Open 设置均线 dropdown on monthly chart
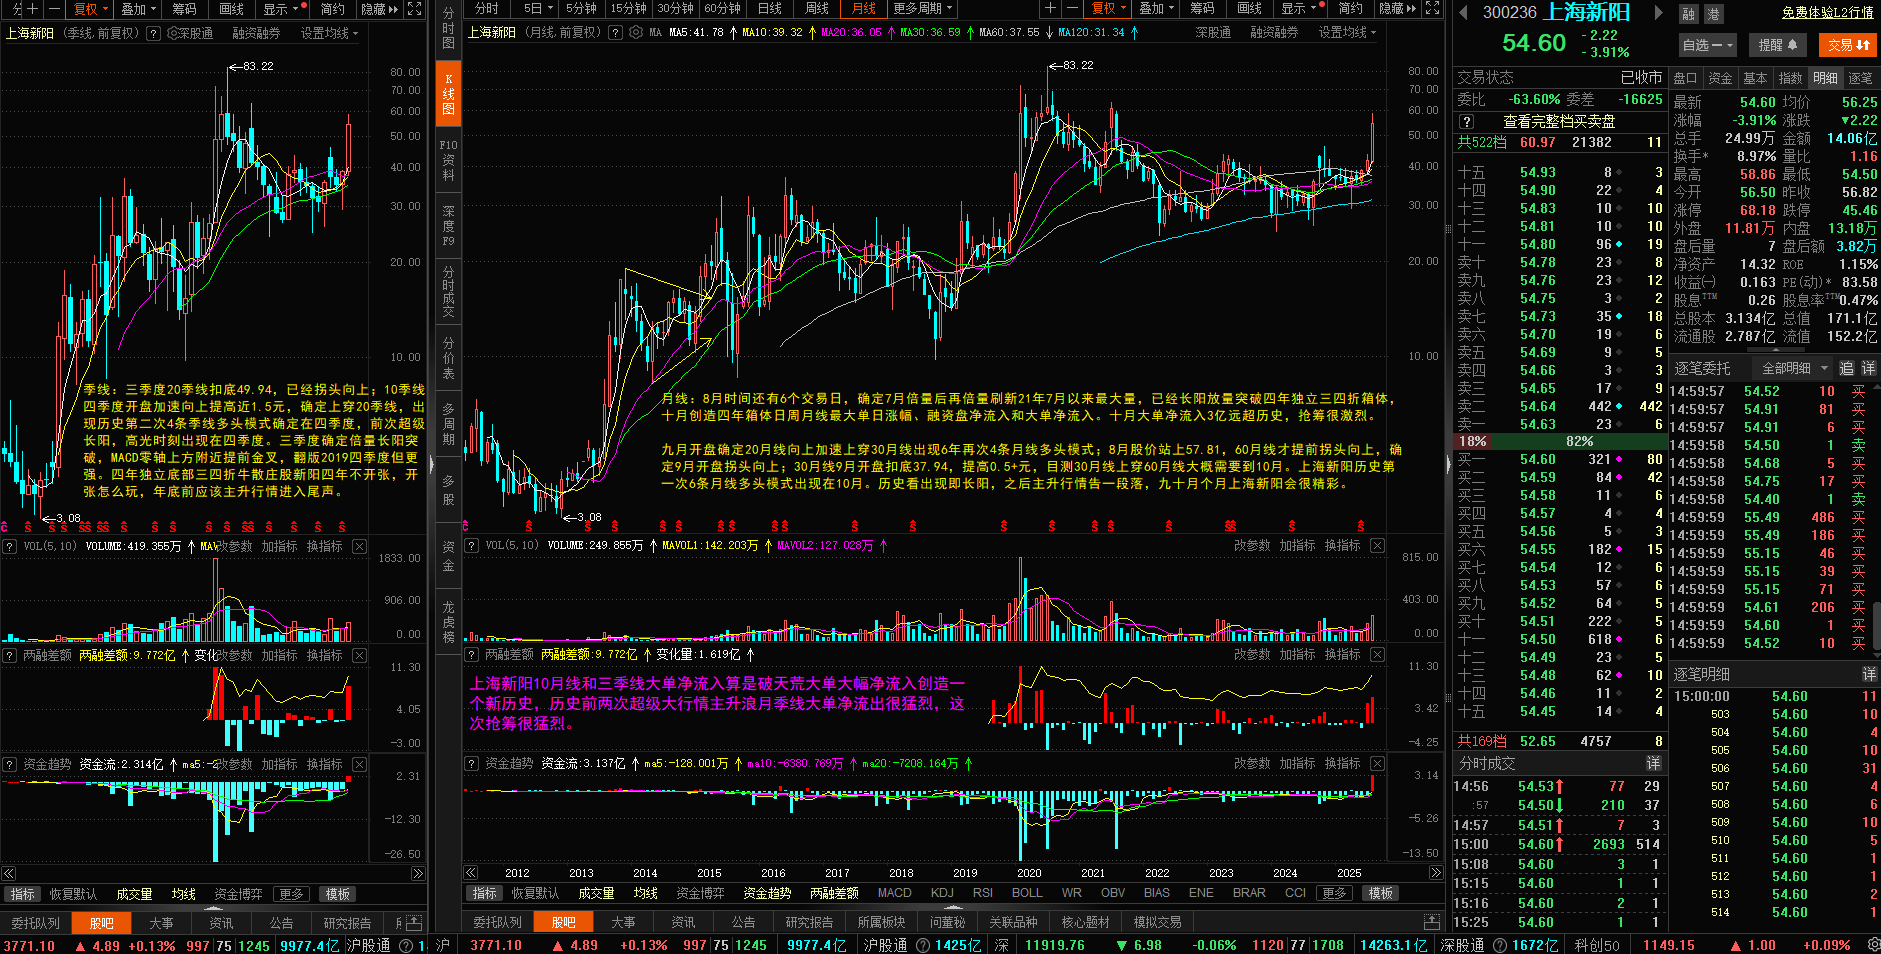 coord(1347,32)
